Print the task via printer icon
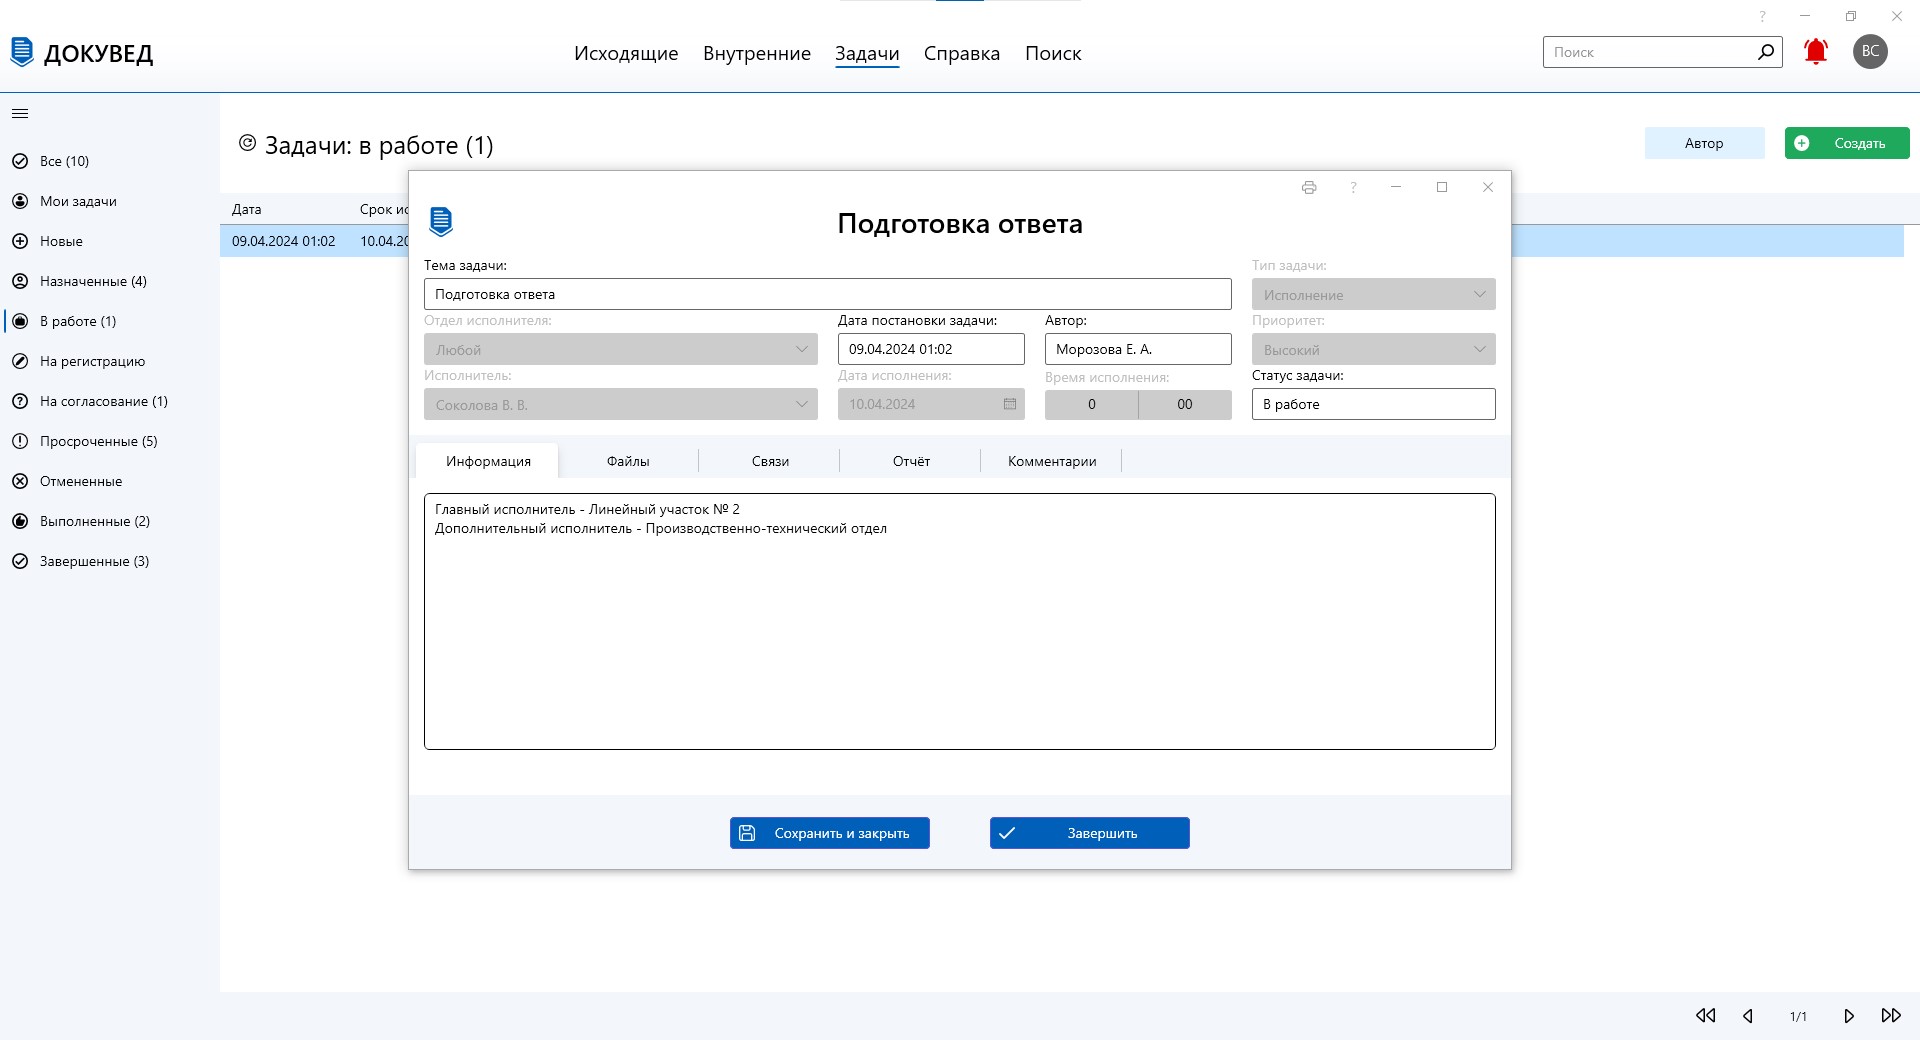The height and width of the screenshot is (1040, 1920). point(1309,187)
